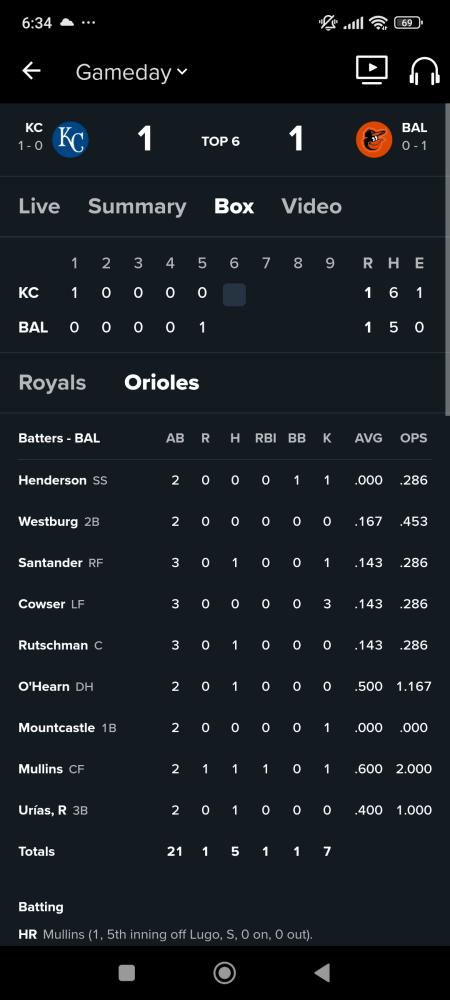Show the Royals box score
The width and height of the screenshot is (450, 1000).
[x=52, y=383]
